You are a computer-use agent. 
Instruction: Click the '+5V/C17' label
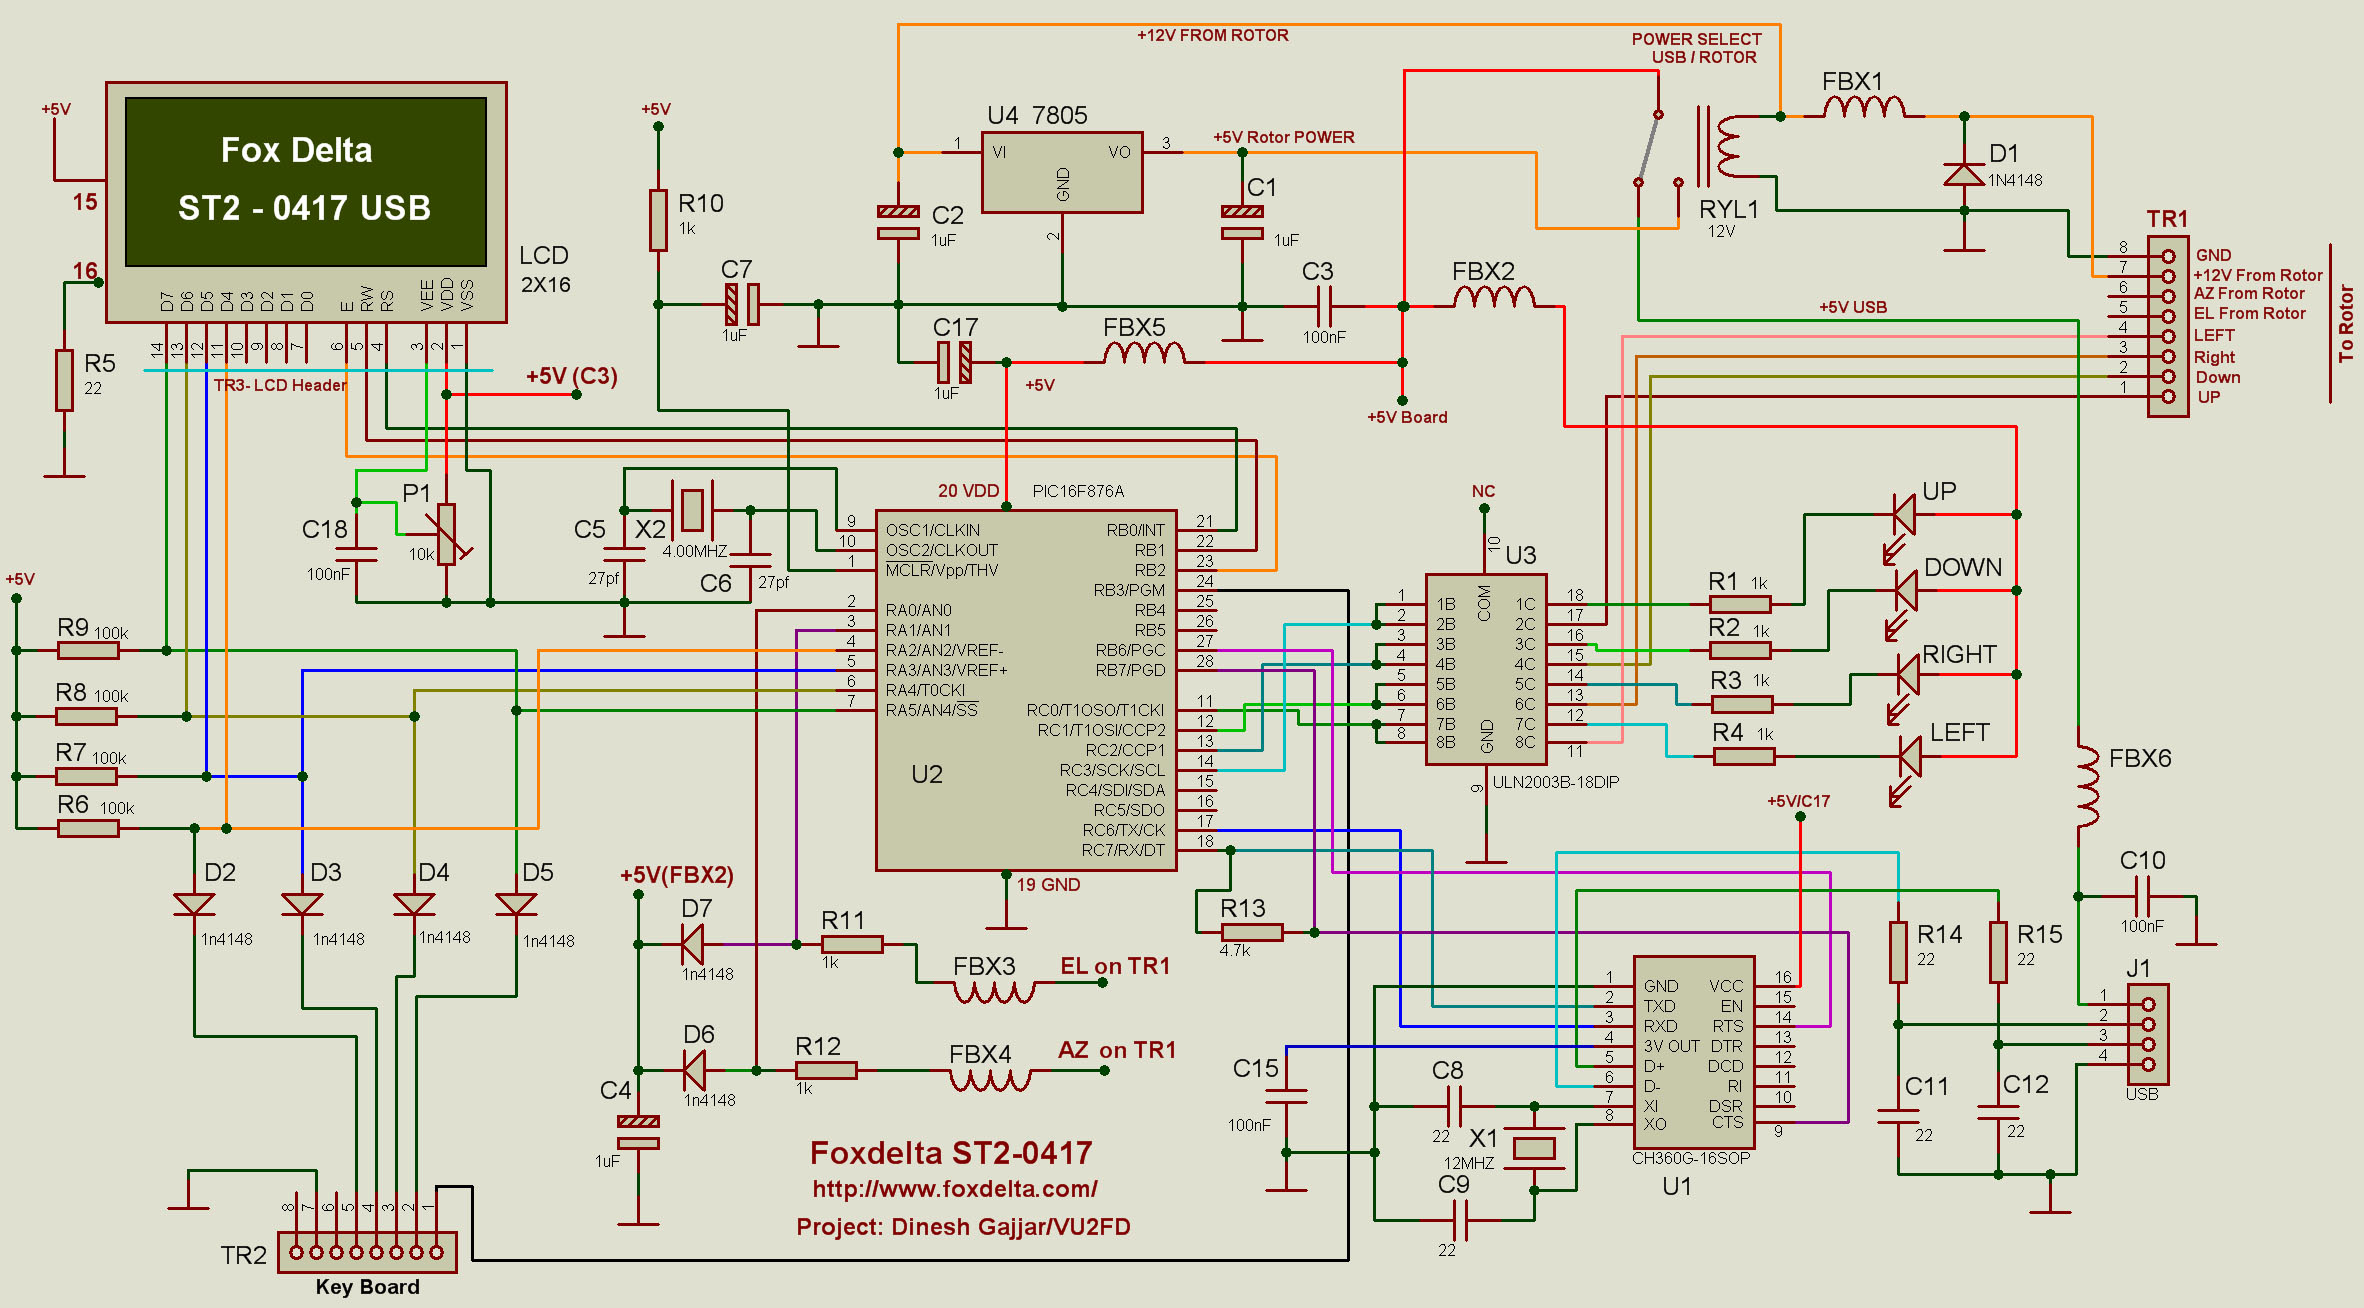1798,801
